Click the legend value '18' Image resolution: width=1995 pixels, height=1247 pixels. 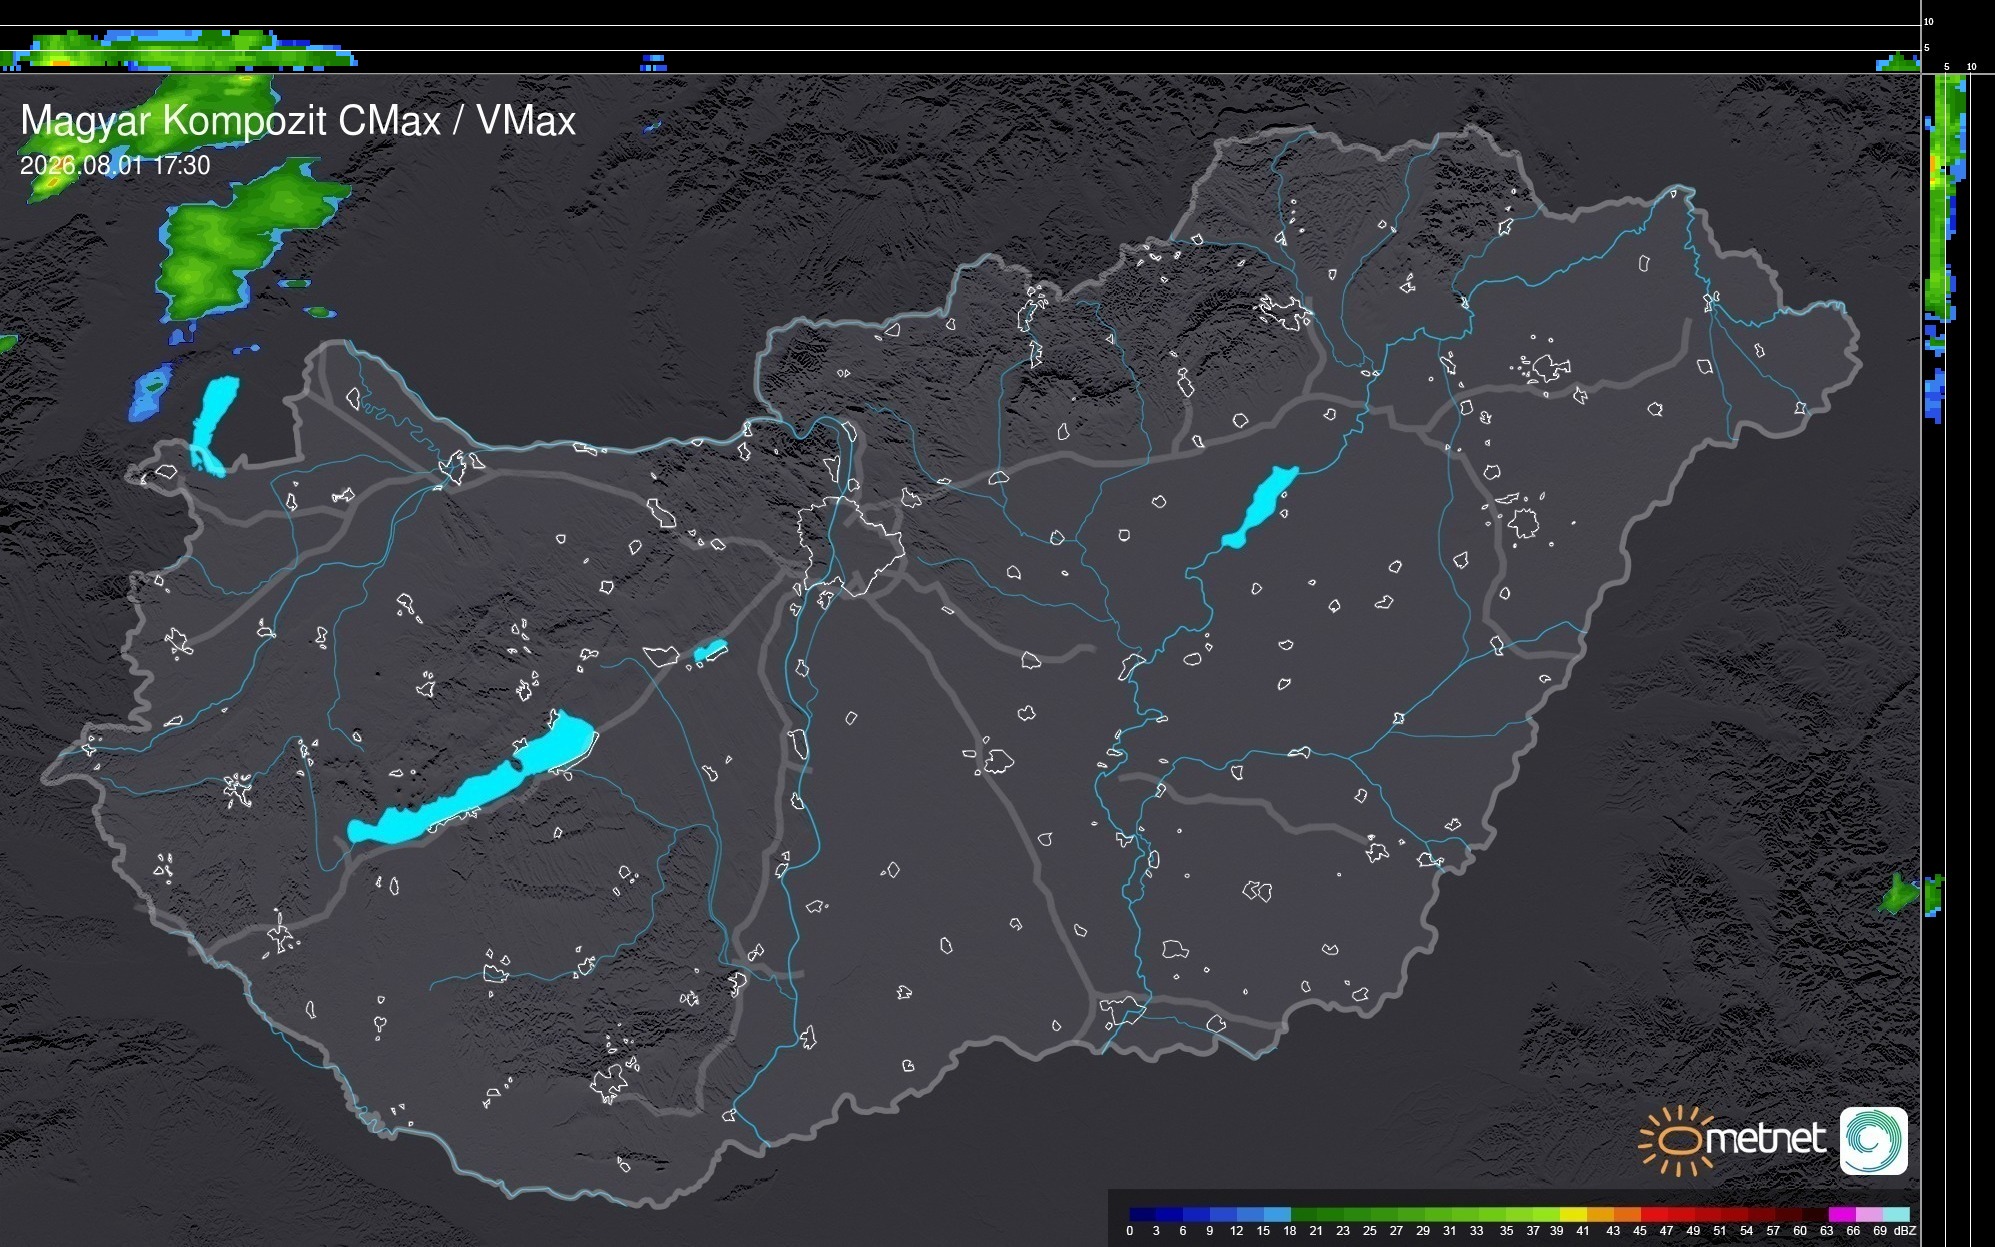[x=1290, y=1231]
